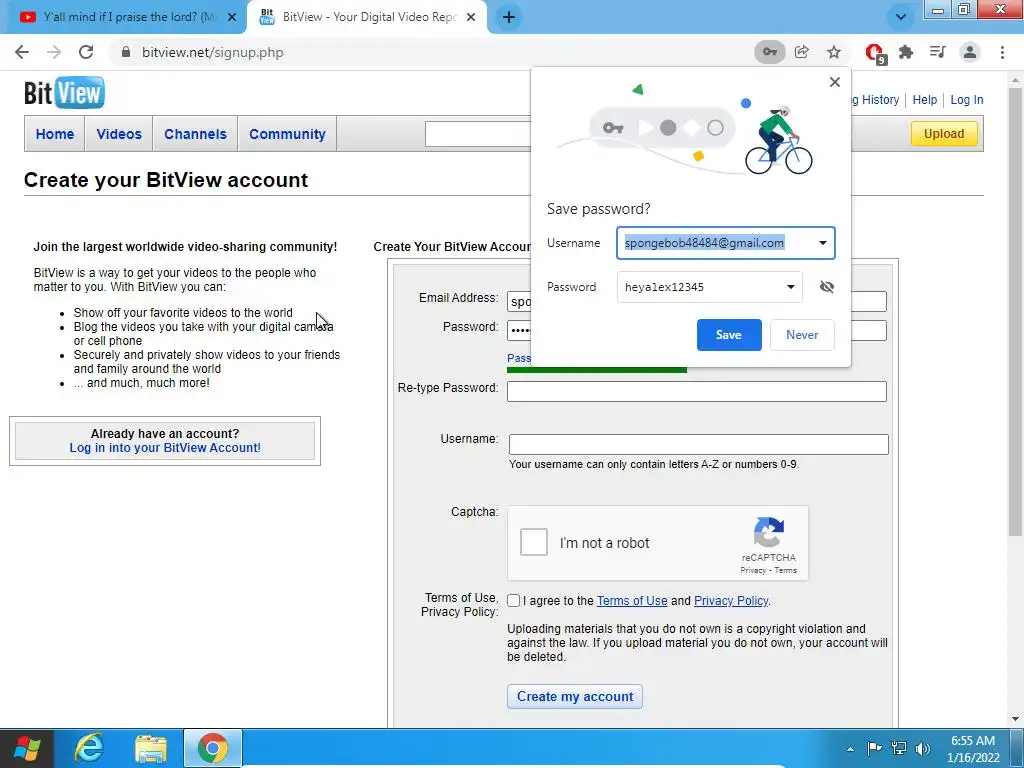Select the BitView tab

tap(369, 17)
